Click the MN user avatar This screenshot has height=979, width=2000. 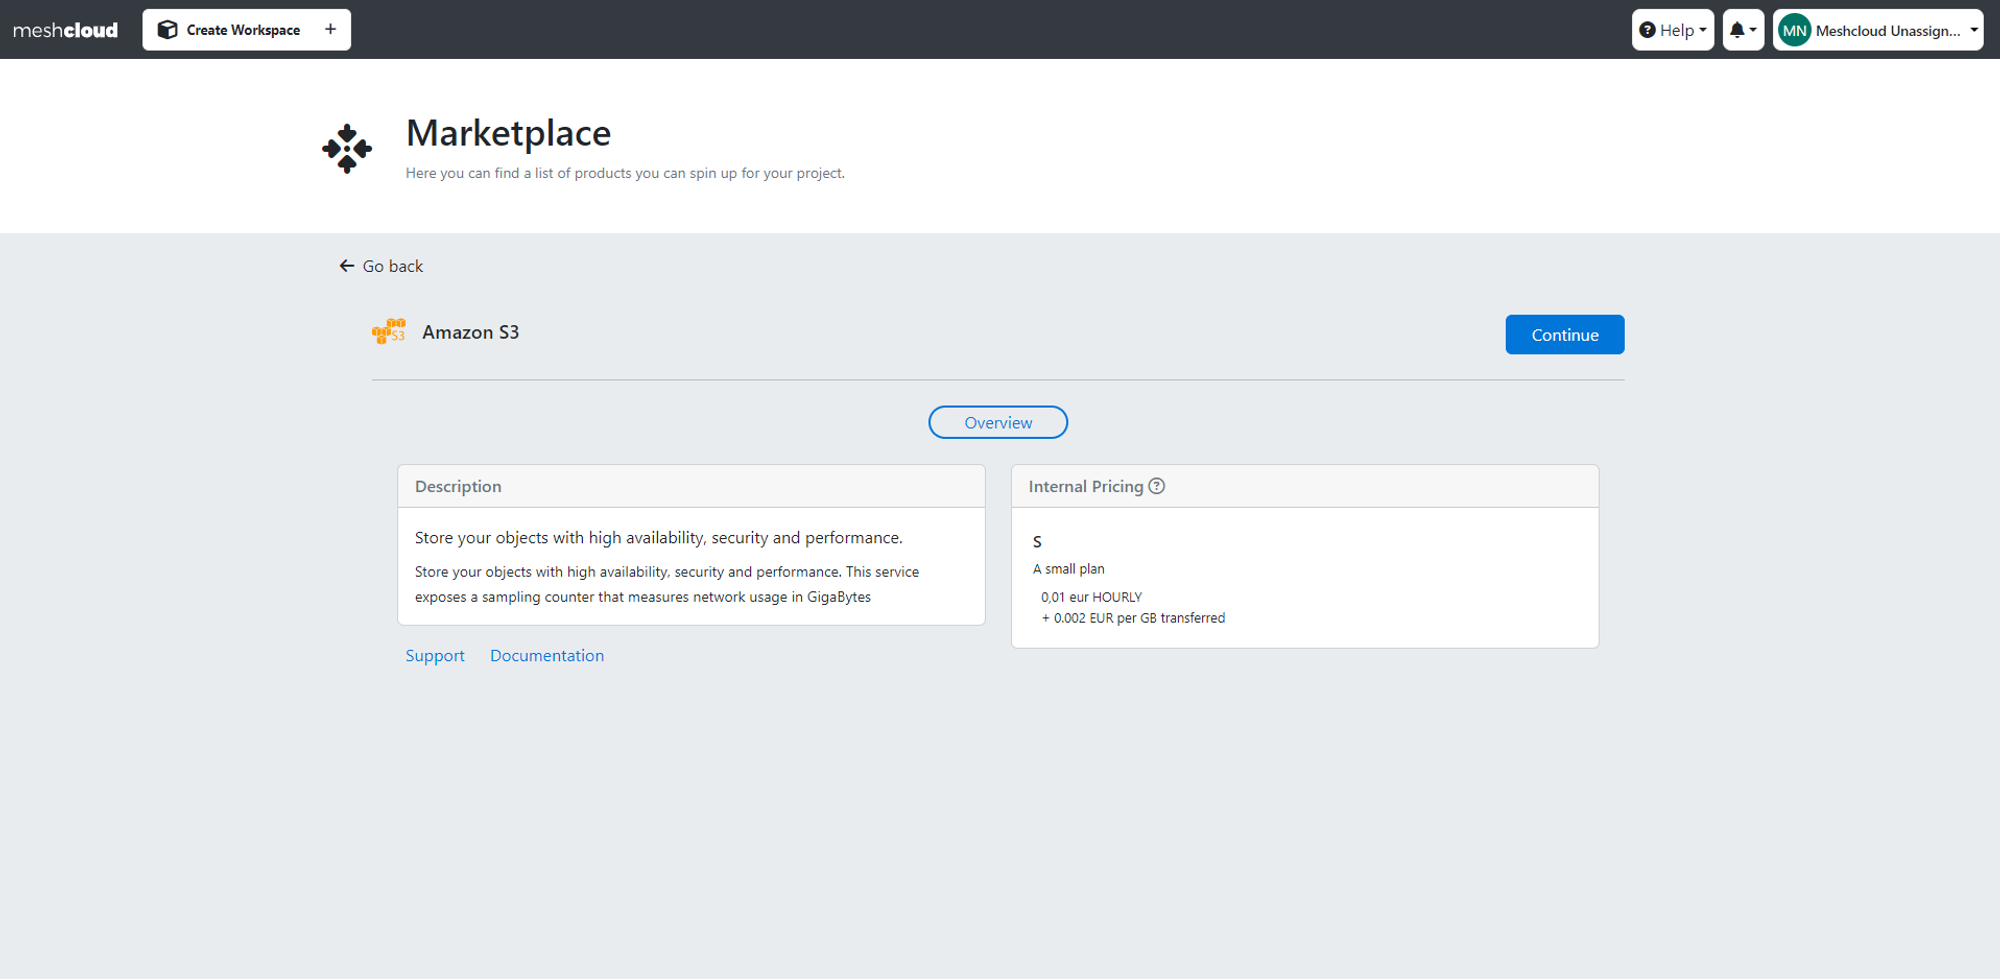tap(1794, 30)
